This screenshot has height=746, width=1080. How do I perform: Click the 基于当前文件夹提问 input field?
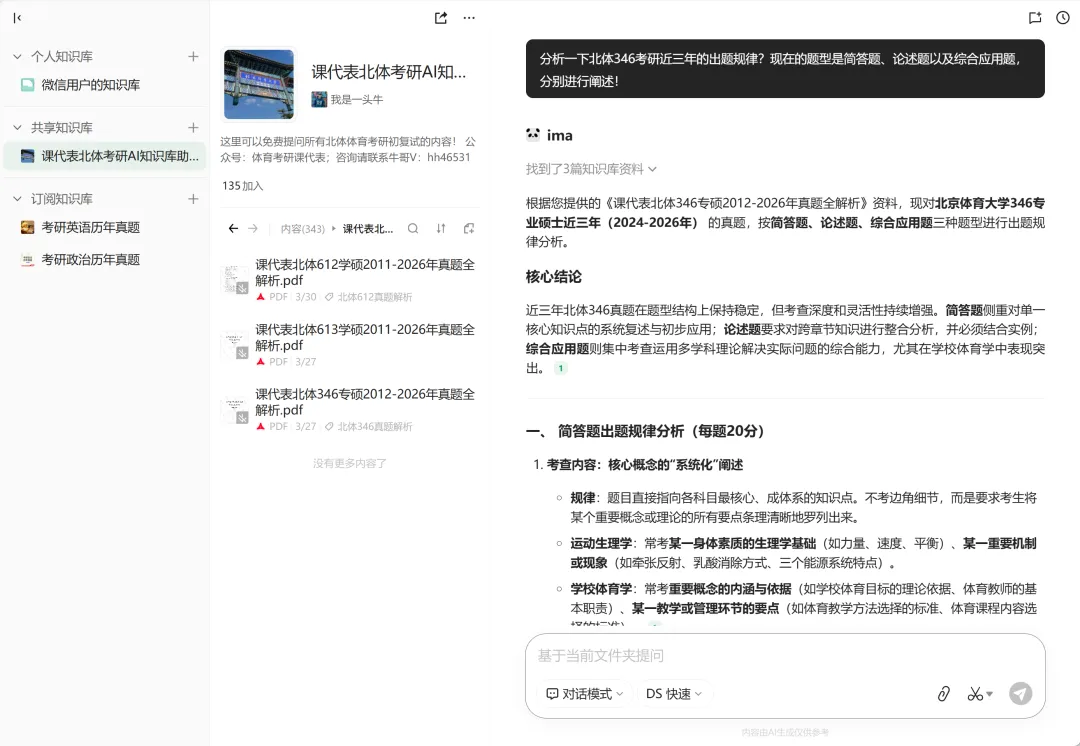click(700, 656)
